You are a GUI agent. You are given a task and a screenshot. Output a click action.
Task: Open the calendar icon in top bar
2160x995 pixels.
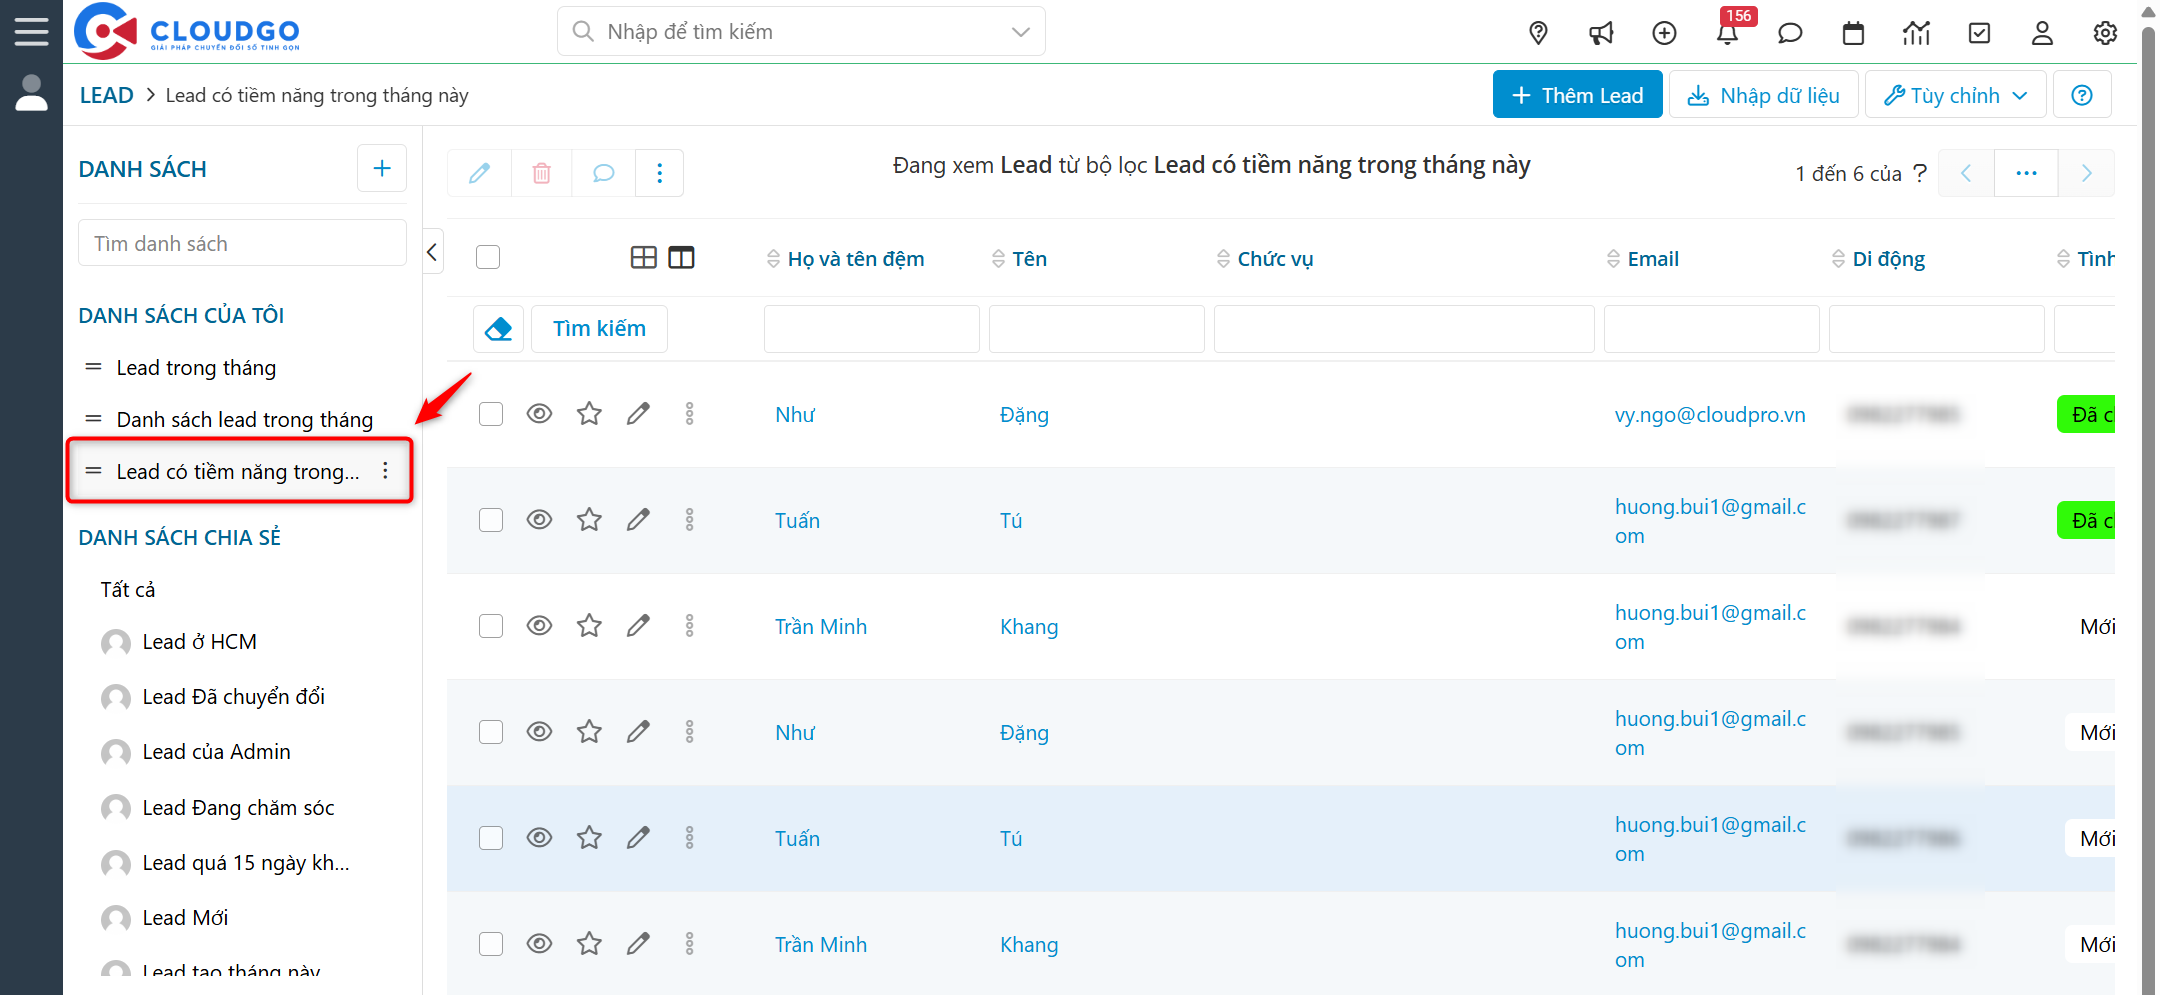[x=1853, y=33]
